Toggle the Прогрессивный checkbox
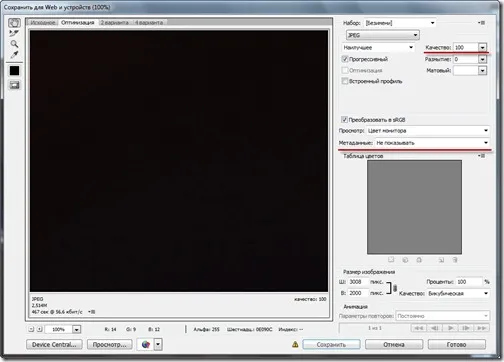 345,59
